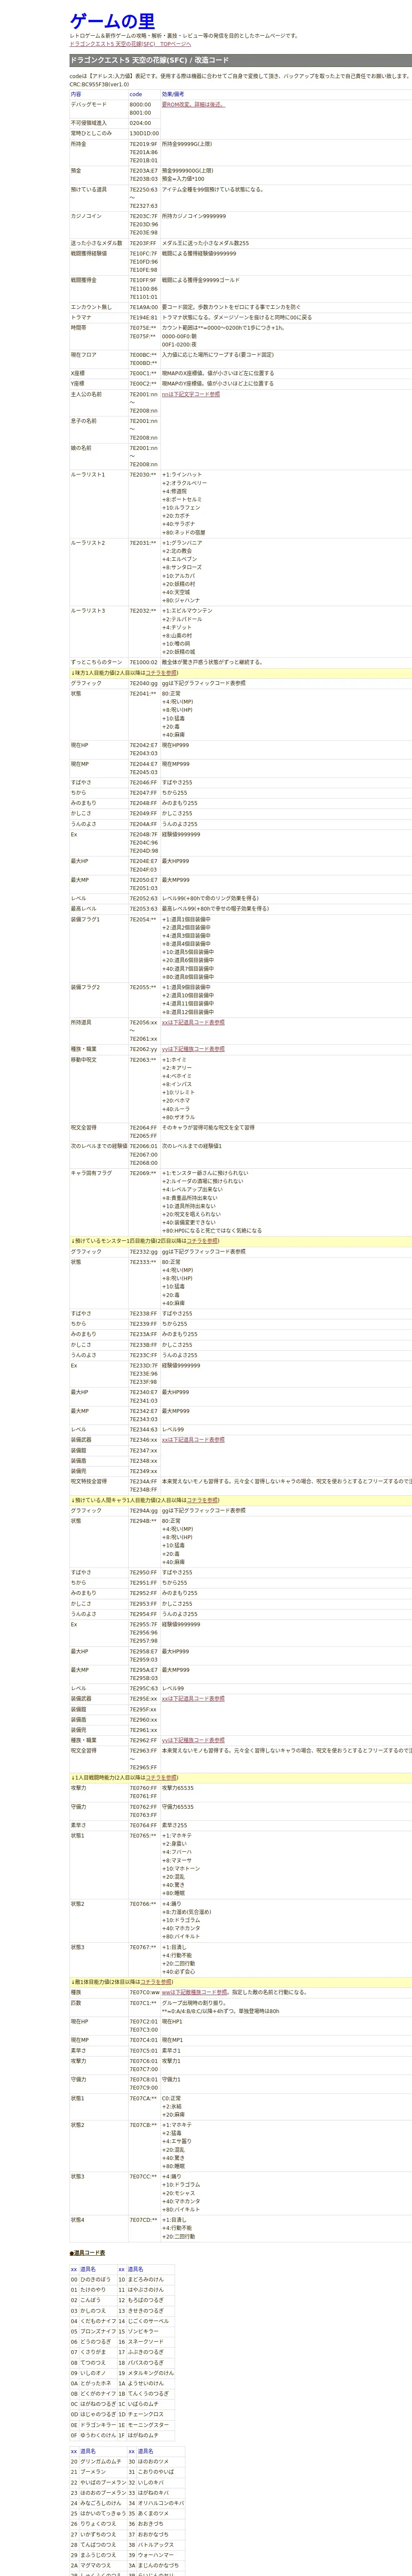Select the ルーラリスト1 row label
Image resolution: width=412 pixels, height=2576 pixels.
click(87, 475)
